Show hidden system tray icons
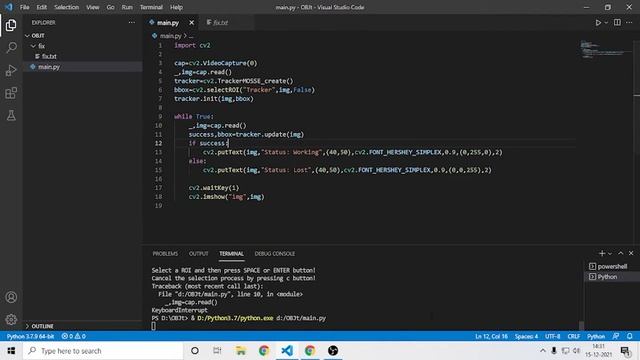 [542, 351]
